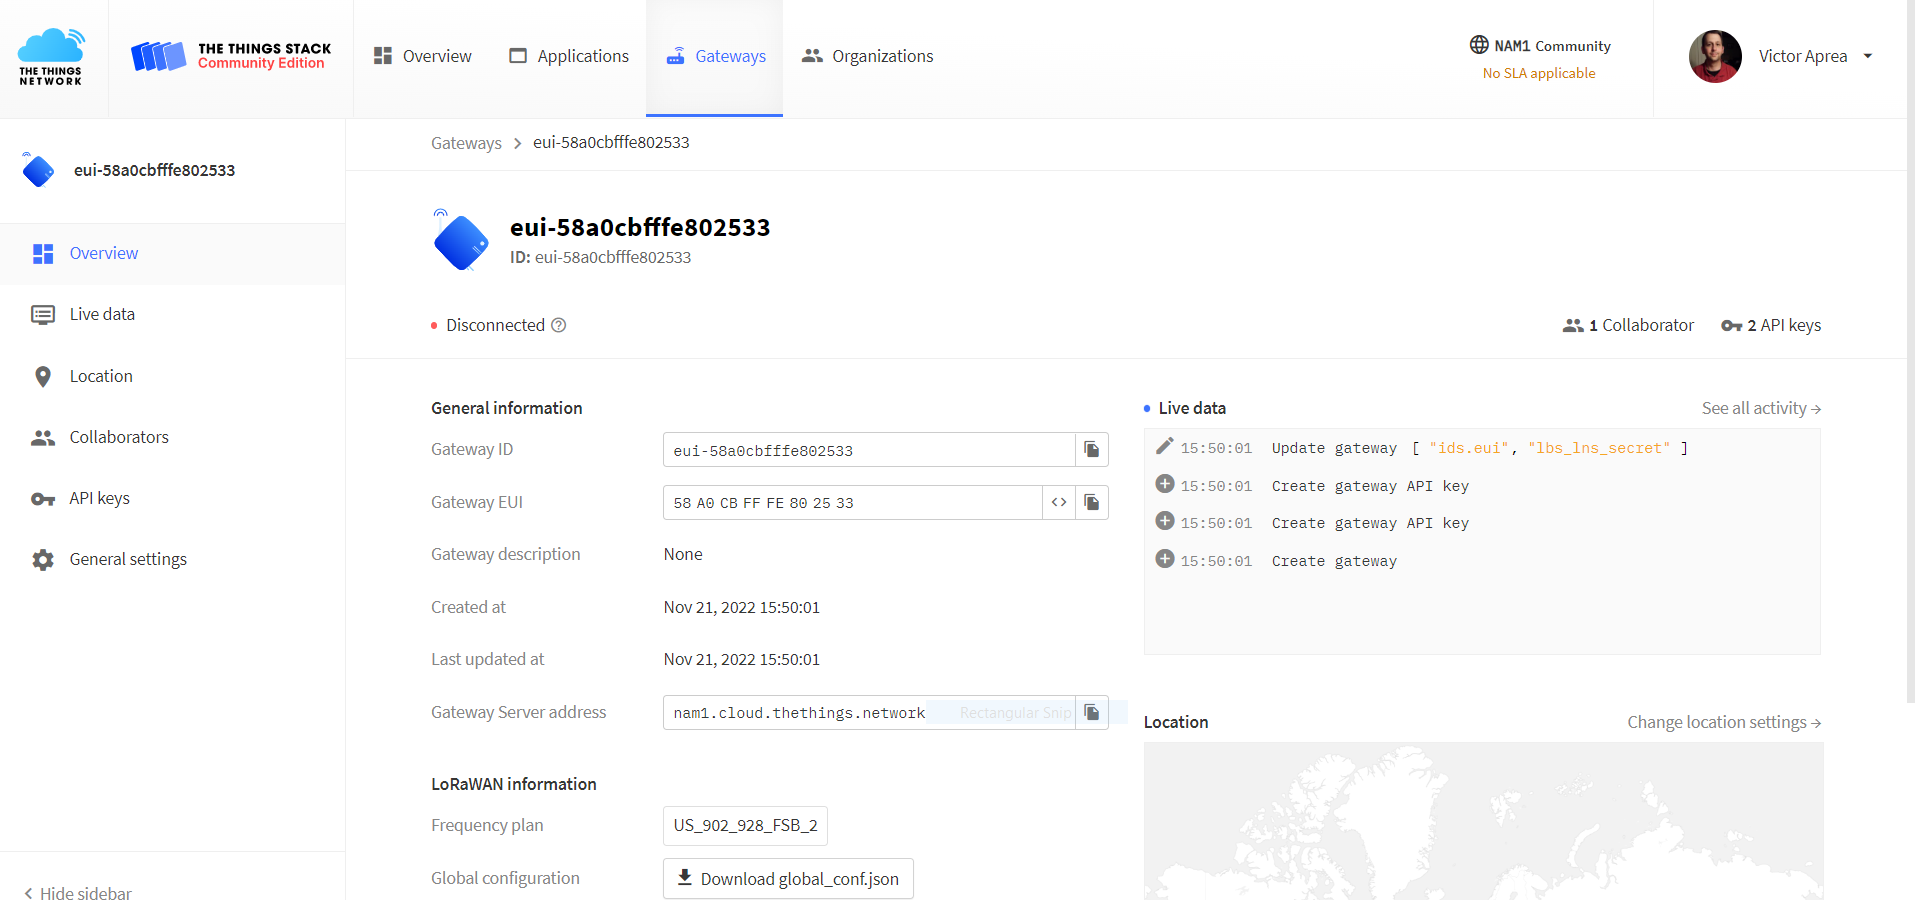Screen dimensions: 1915x900
Task: Toggle Gateway EUI byte format view
Action: (1058, 503)
